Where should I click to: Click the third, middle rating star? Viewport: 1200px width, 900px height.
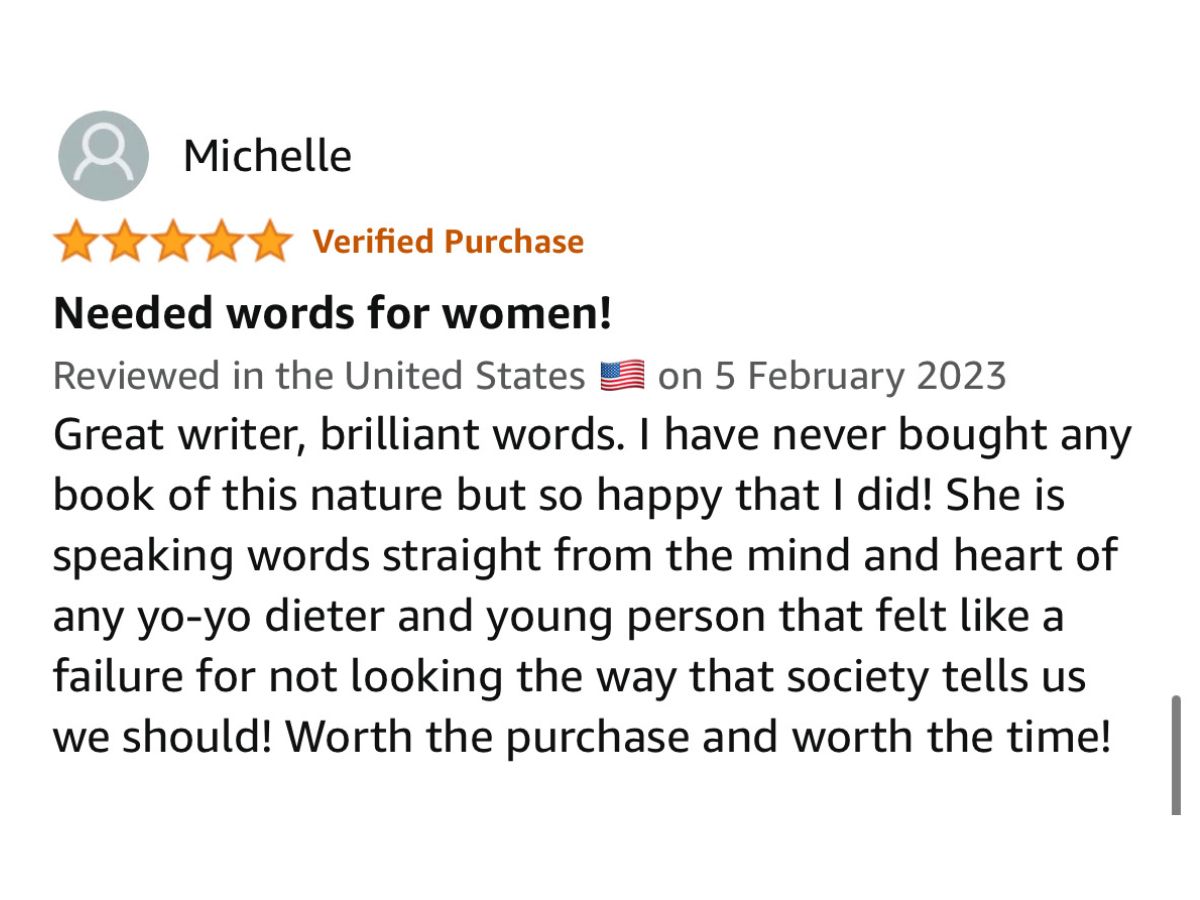click(x=172, y=242)
